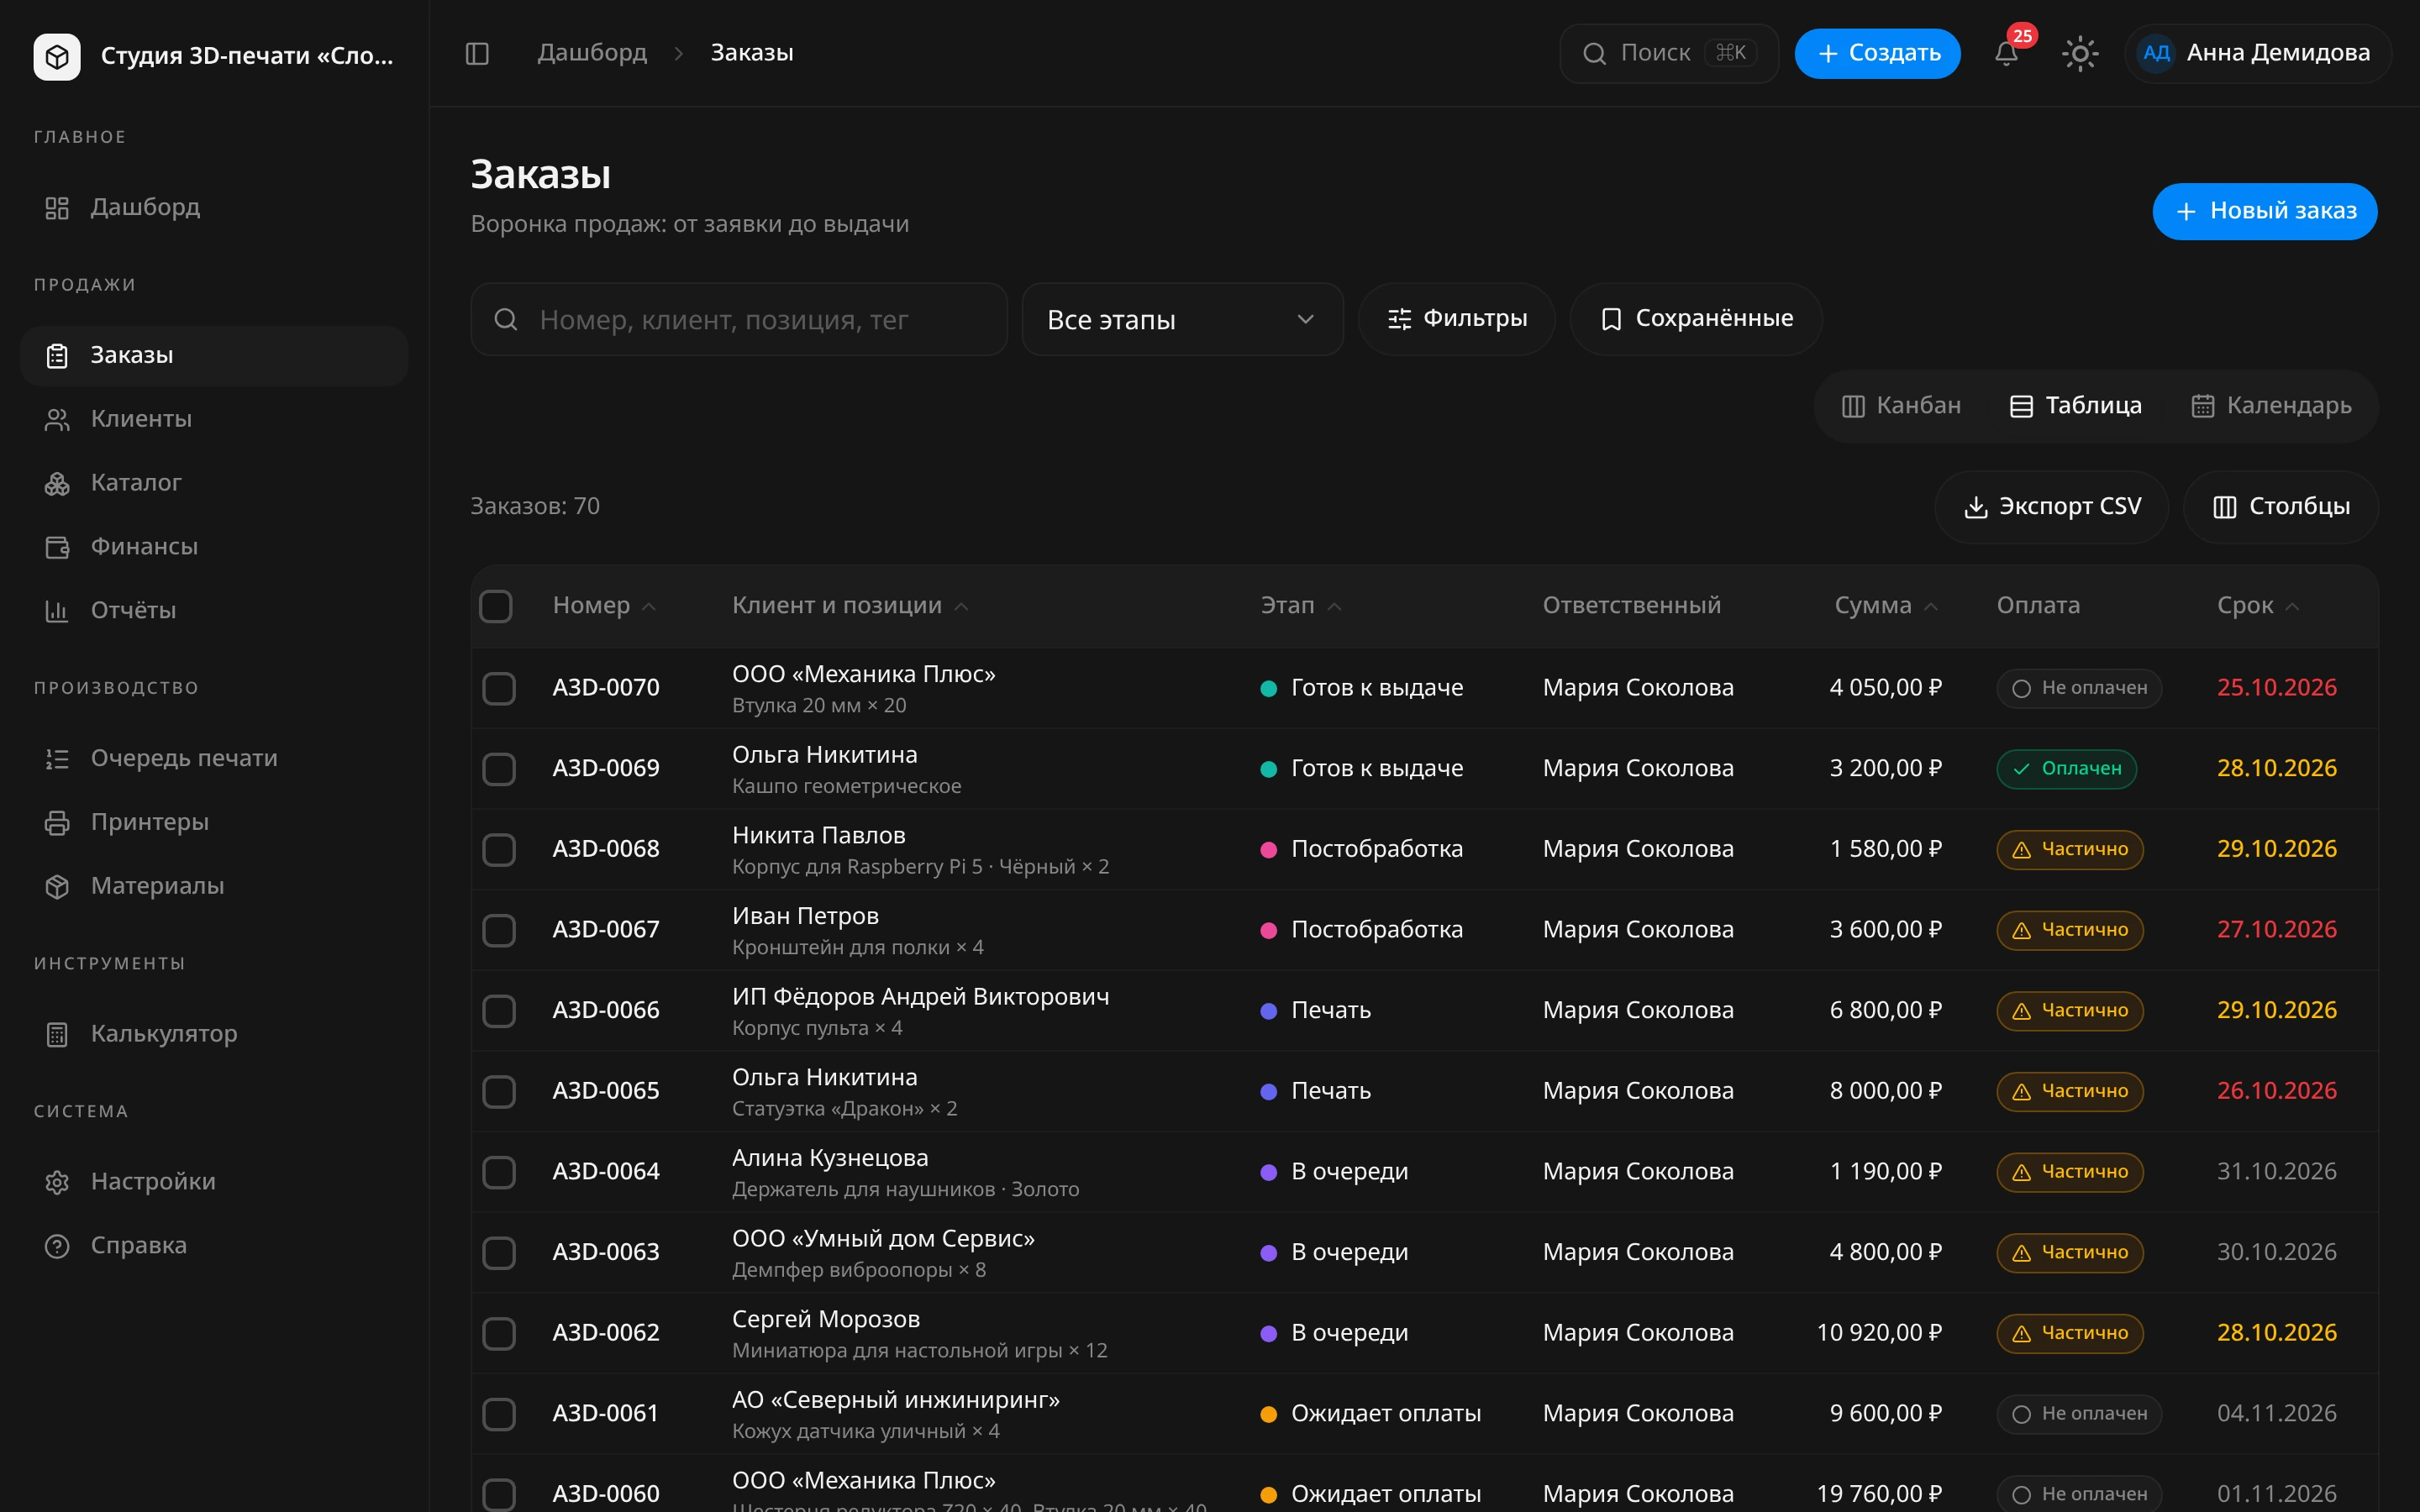This screenshot has width=2420, height=1512.
Task: Sort table by Сумма column arrow
Action: click(1931, 606)
